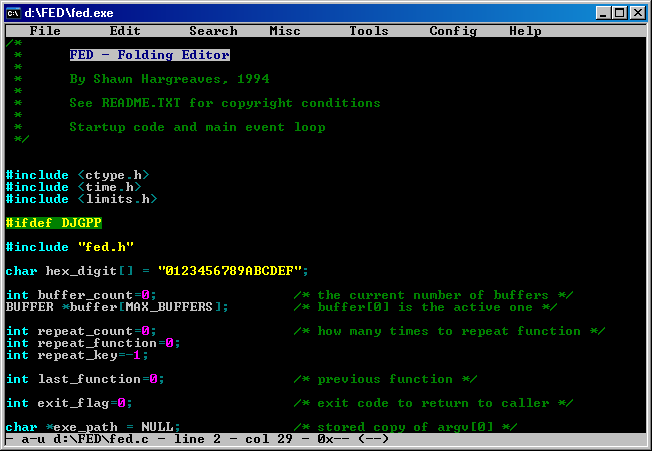Click the selected "FED - Folding Editor" text
Image resolution: width=652 pixels, height=451 pixels.
point(149,55)
